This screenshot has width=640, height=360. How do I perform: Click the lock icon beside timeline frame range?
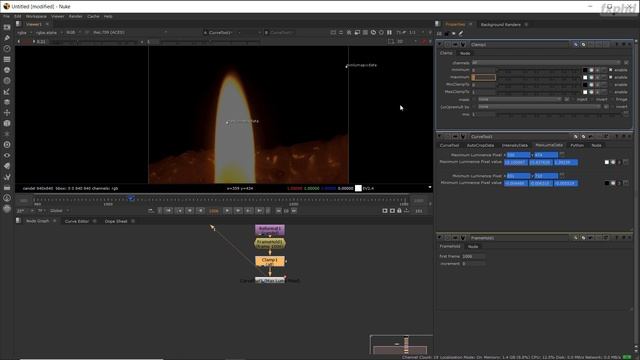(399, 211)
